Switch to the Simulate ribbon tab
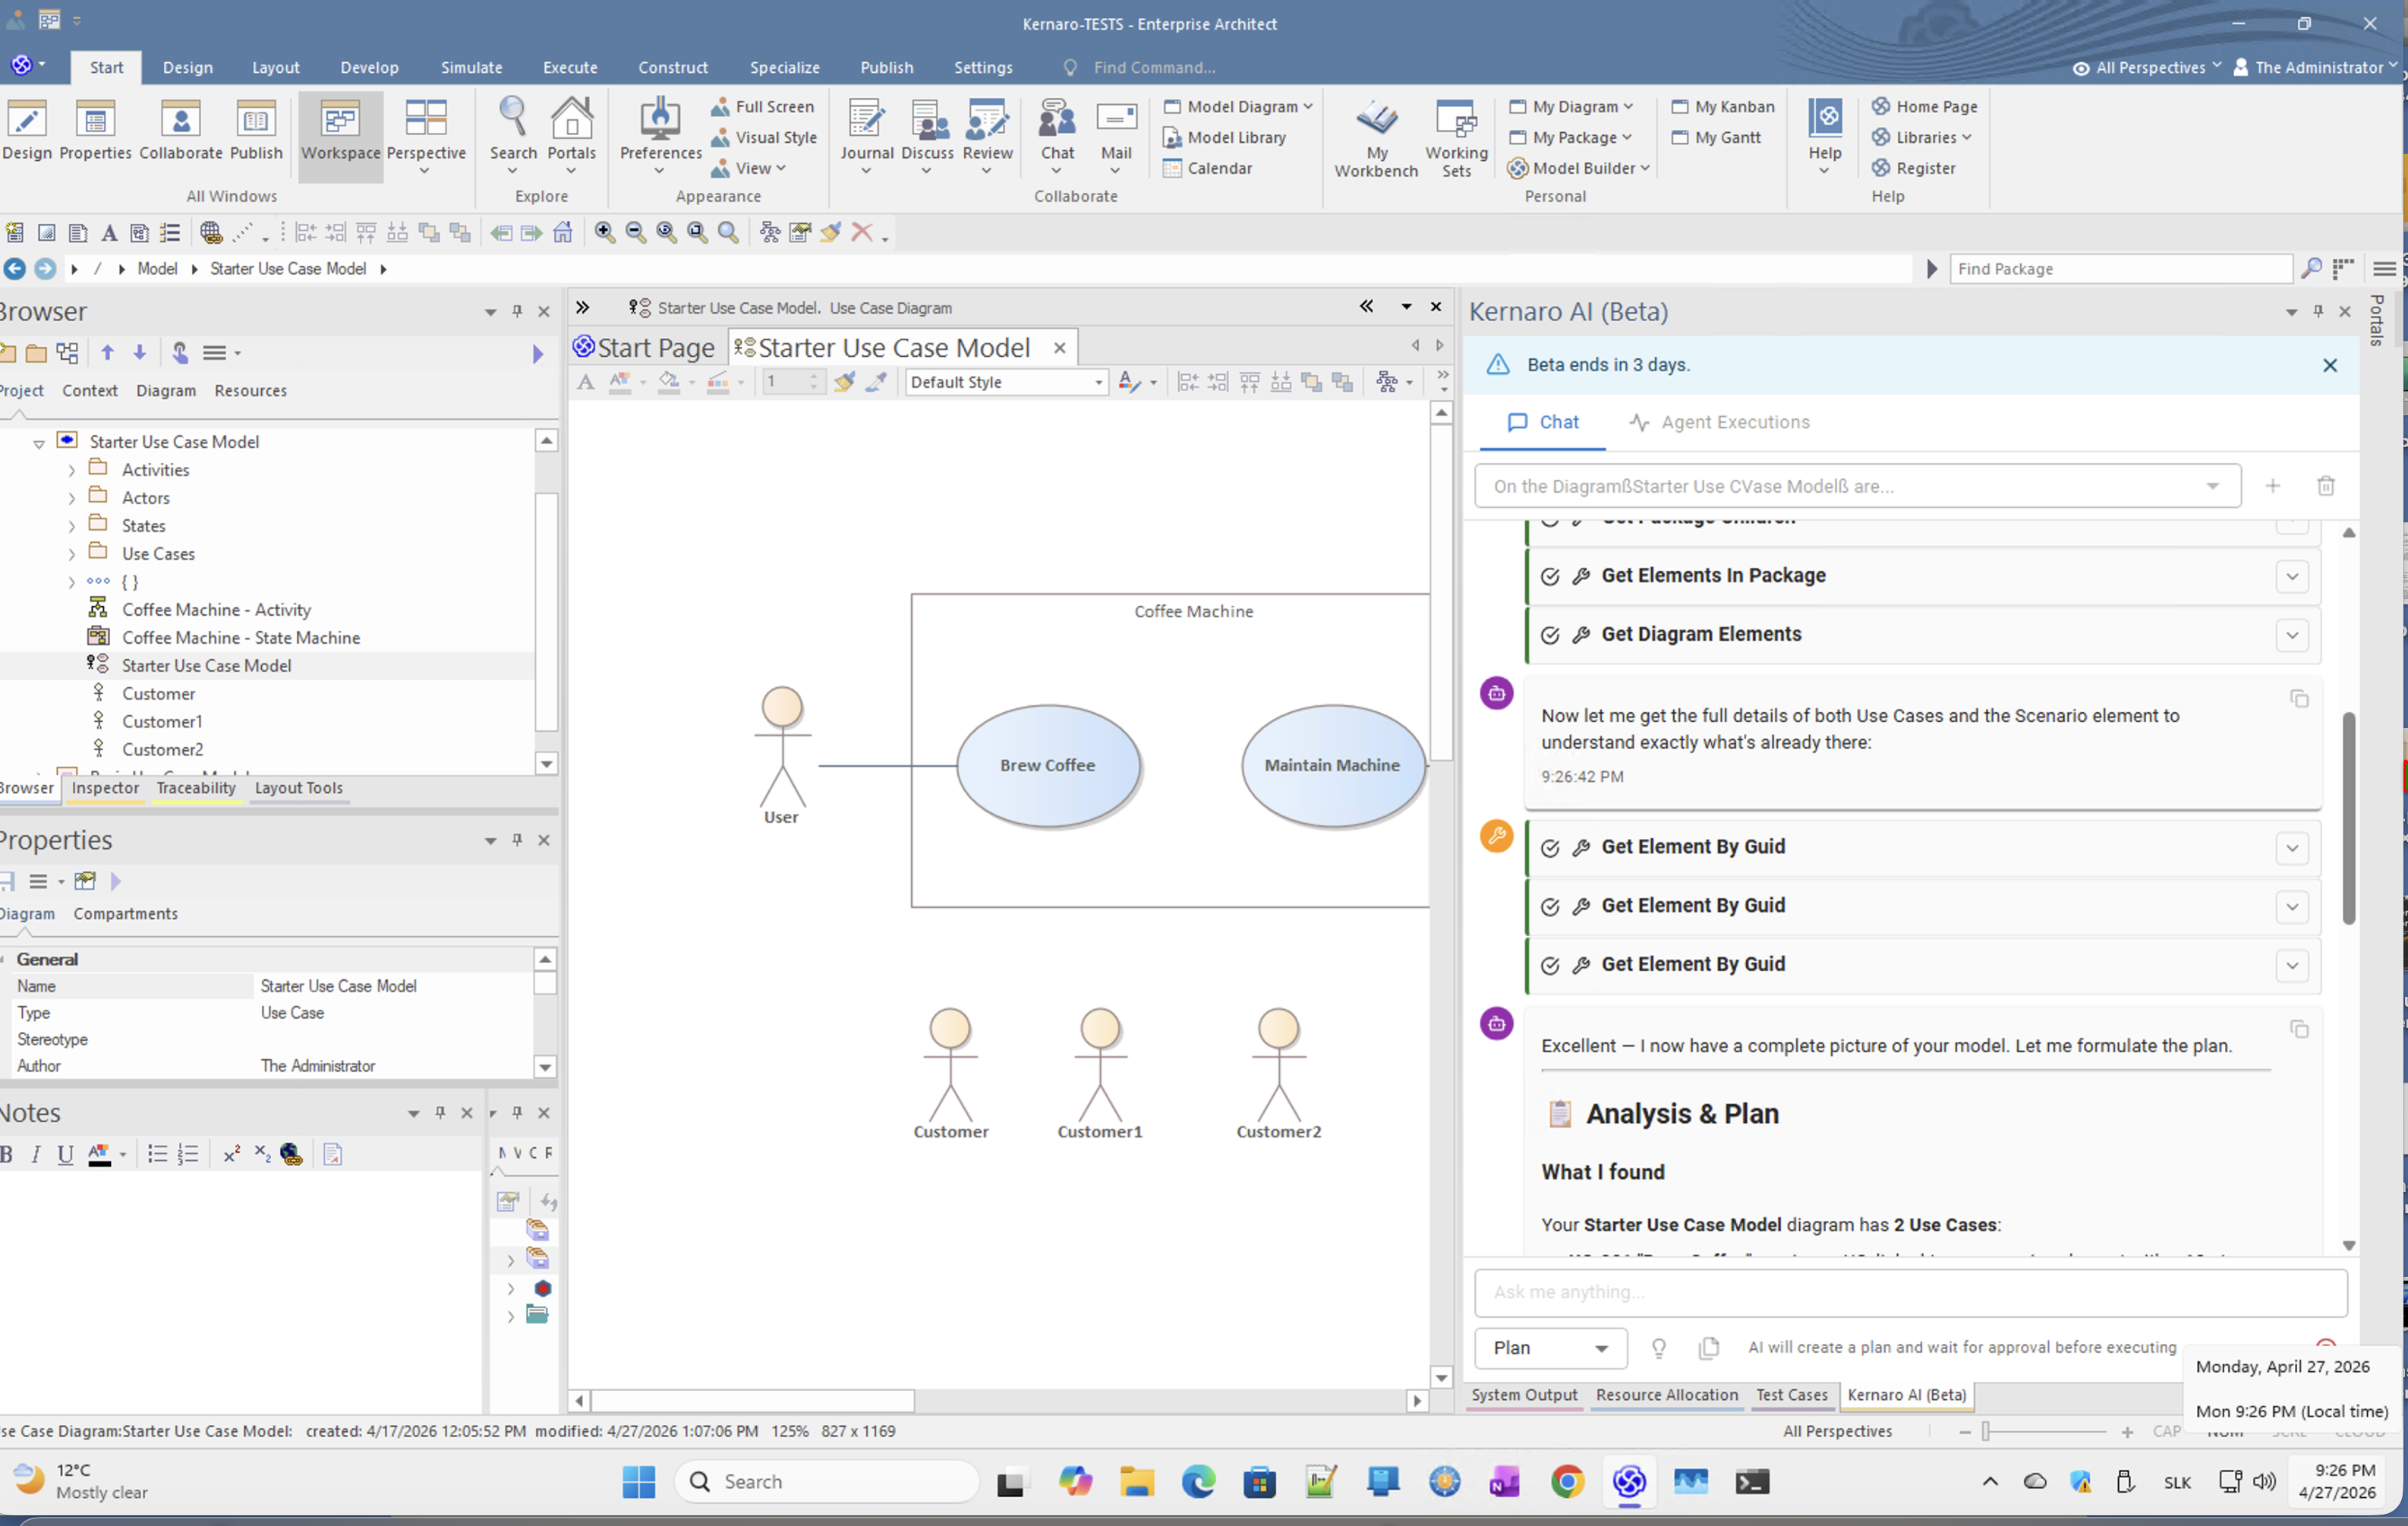The width and height of the screenshot is (2408, 1526). pyautogui.click(x=471, y=67)
